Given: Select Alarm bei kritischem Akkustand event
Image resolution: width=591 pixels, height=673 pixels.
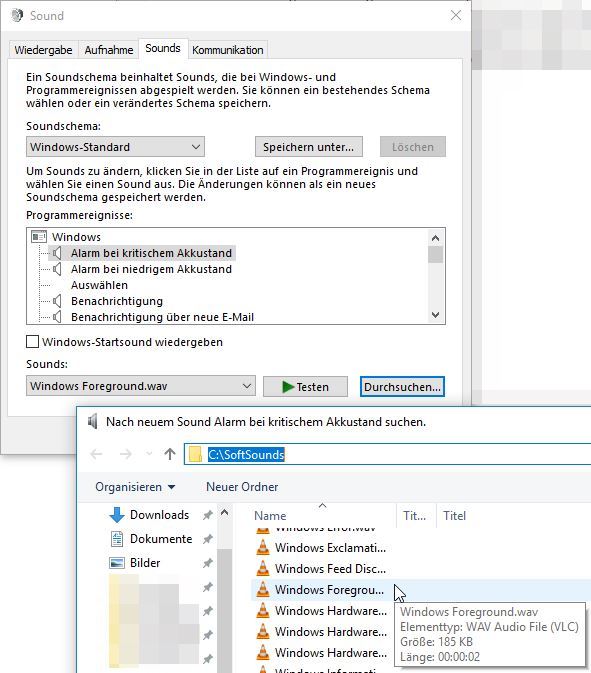Looking at the screenshot, I should pos(151,253).
